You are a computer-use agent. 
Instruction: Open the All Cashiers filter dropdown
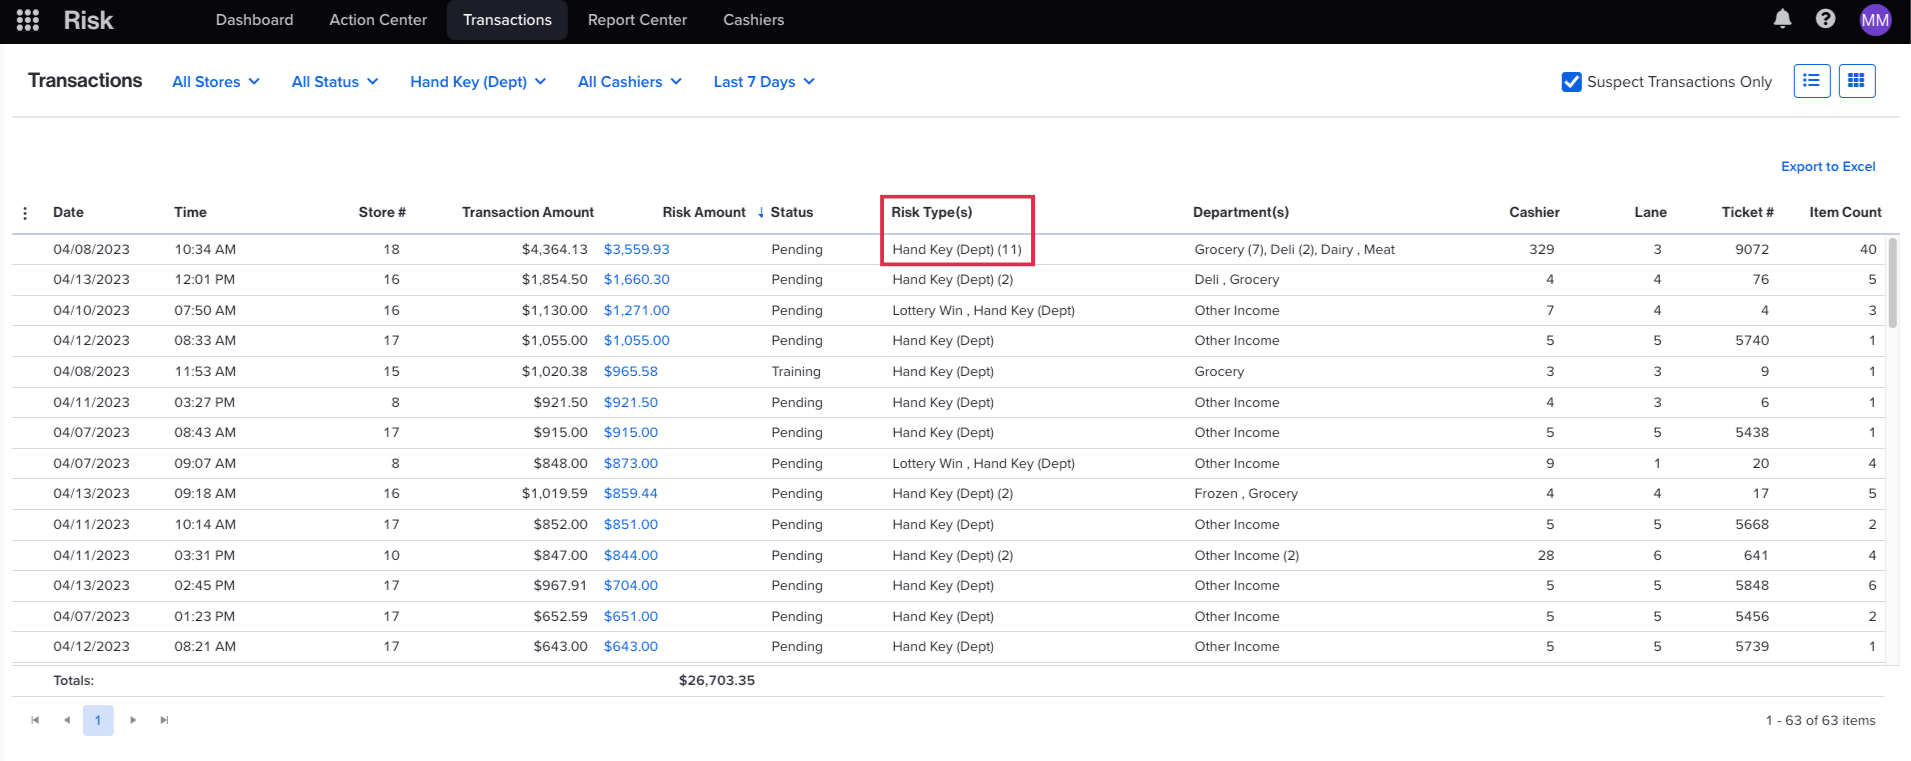pyautogui.click(x=630, y=82)
